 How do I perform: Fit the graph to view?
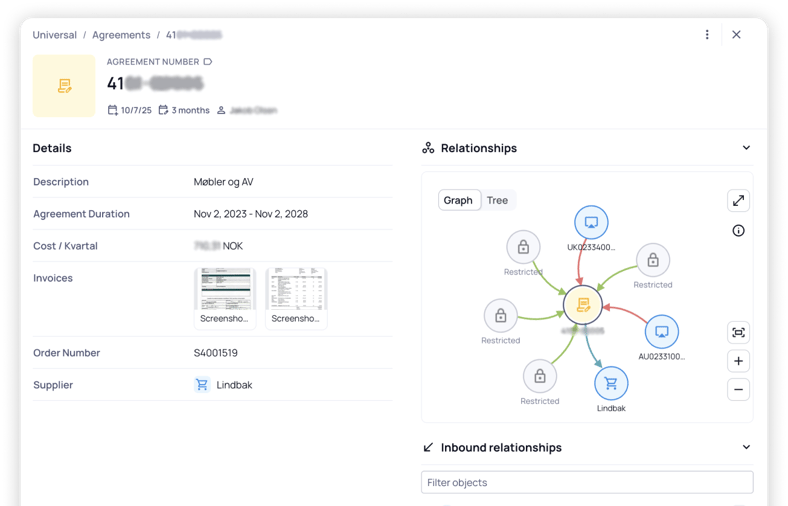coord(738,333)
